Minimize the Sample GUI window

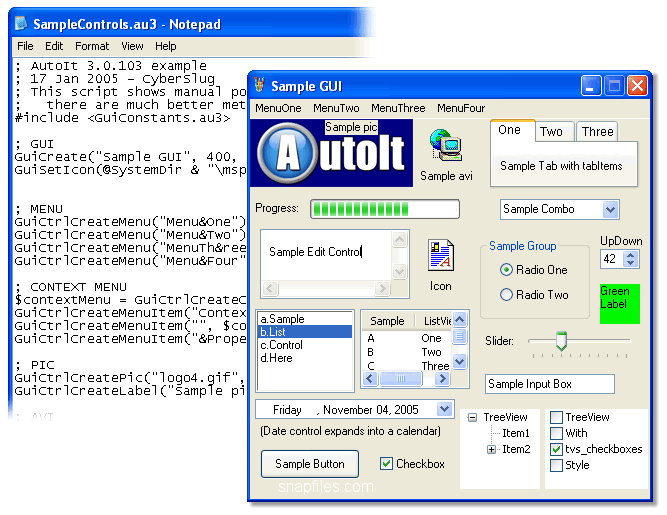pos(590,86)
